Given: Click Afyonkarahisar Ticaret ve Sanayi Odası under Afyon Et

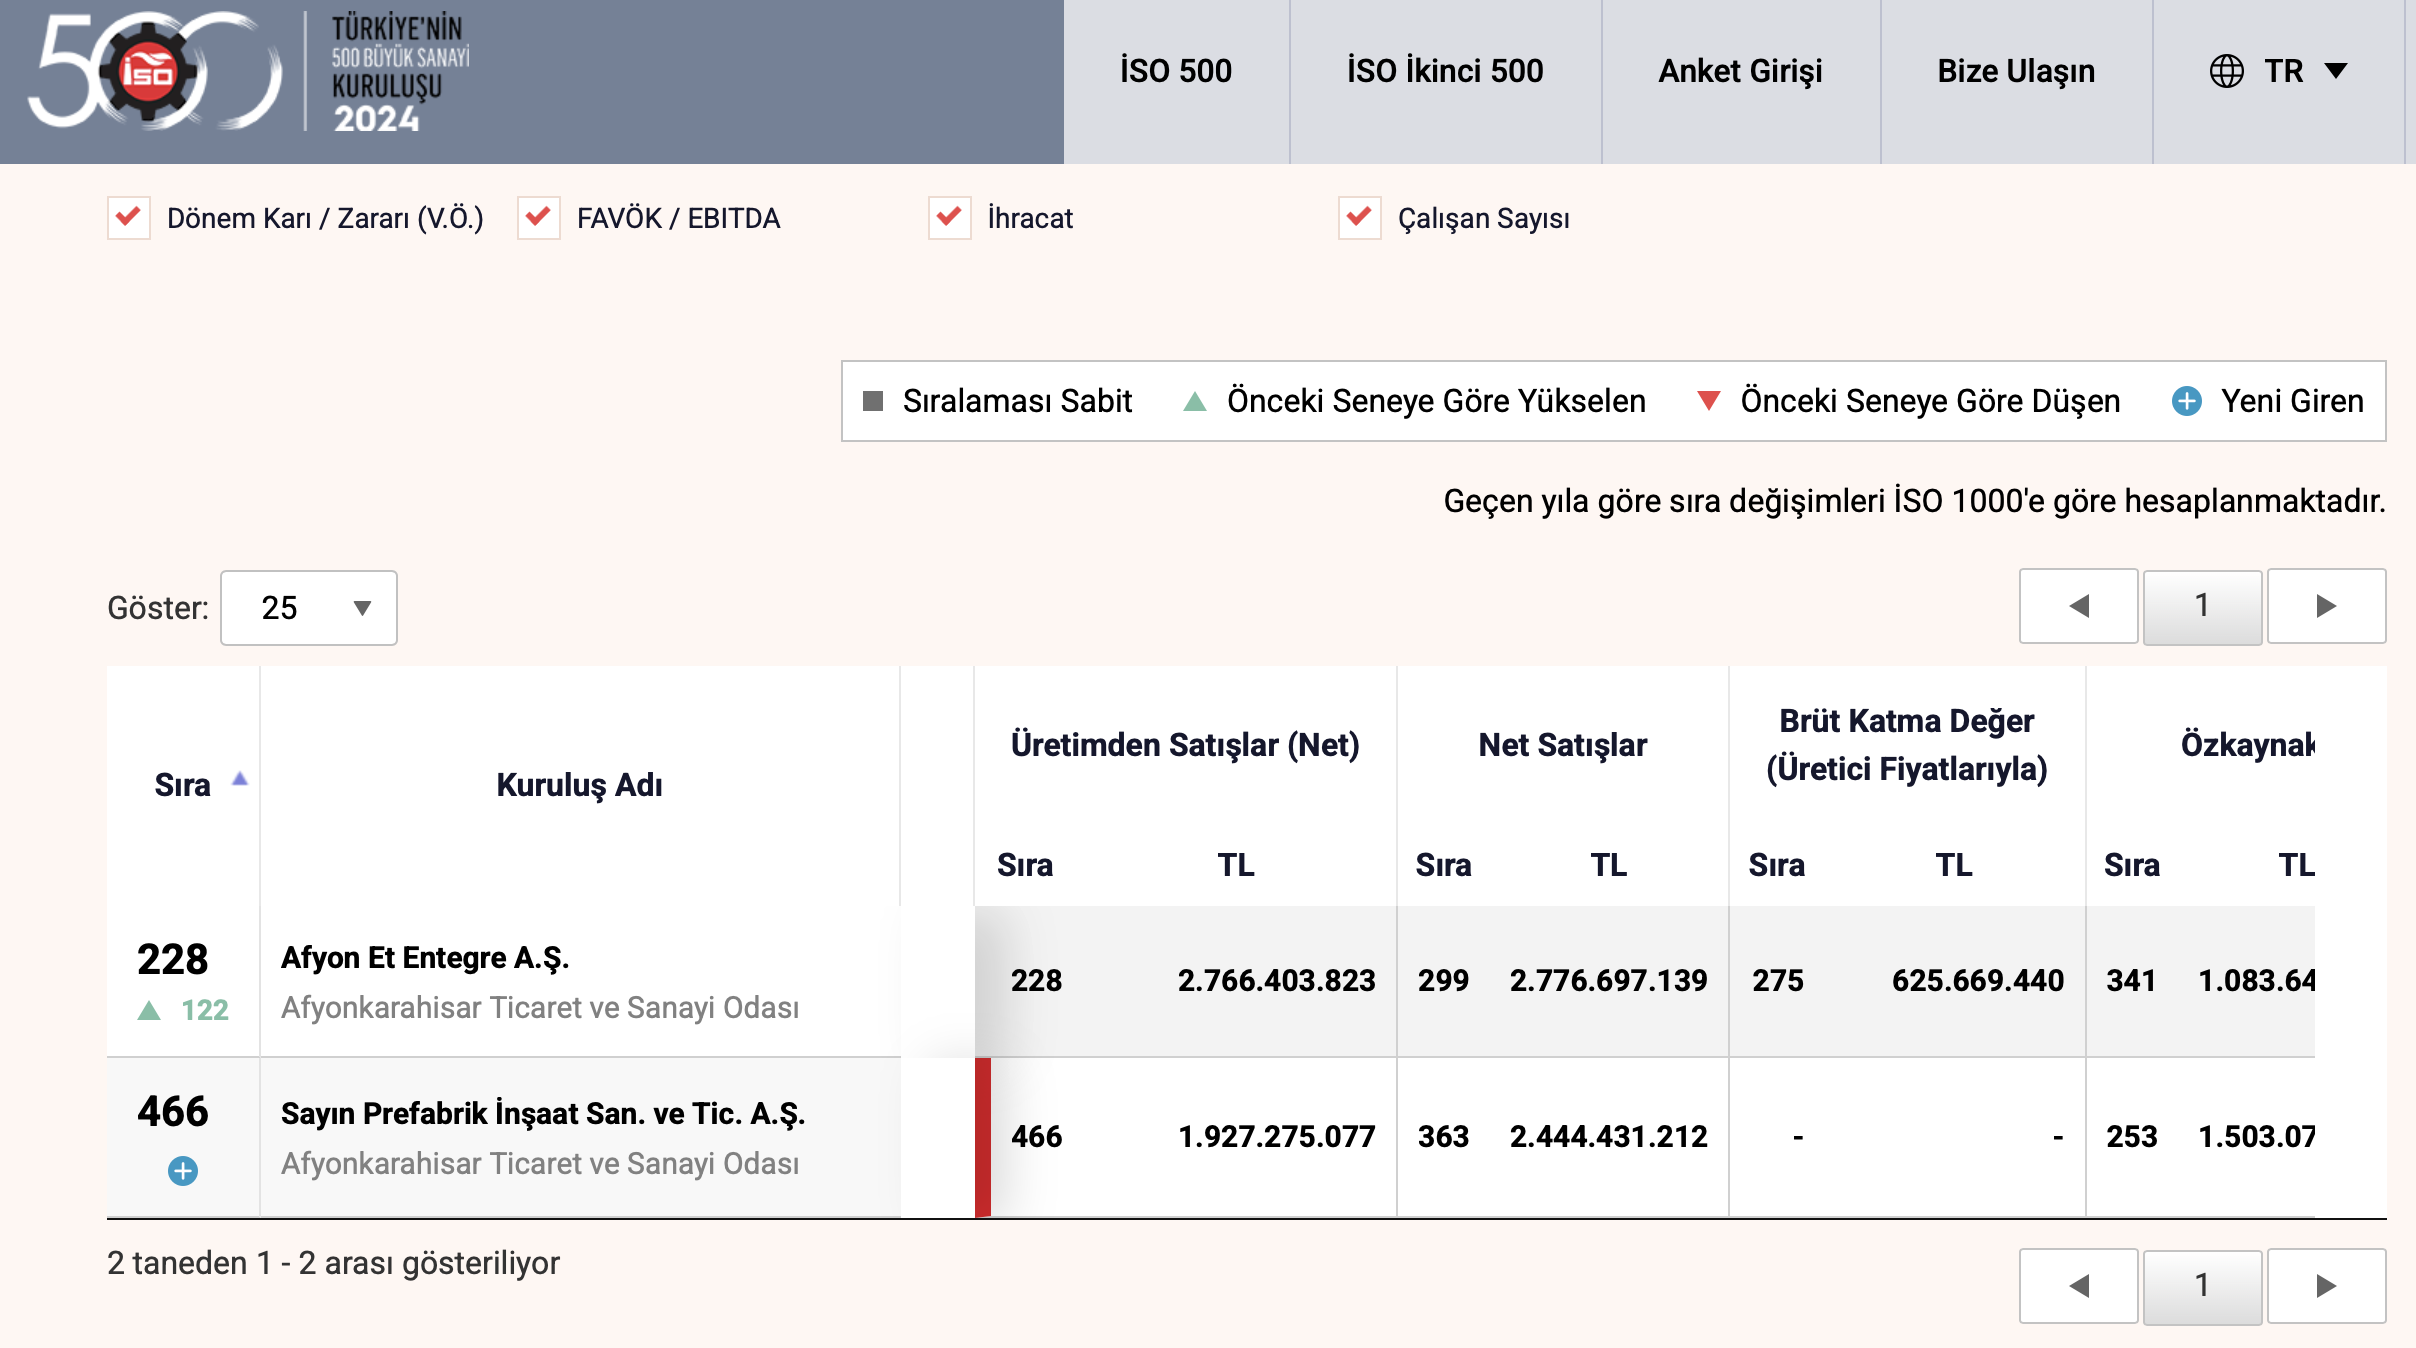Looking at the screenshot, I should click(540, 1008).
